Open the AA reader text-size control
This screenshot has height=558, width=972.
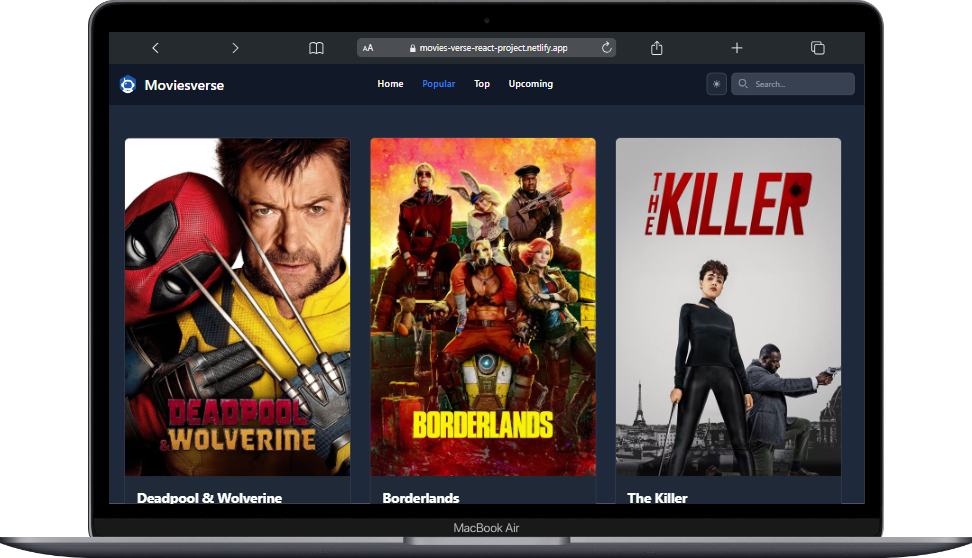pyautogui.click(x=368, y=48)
